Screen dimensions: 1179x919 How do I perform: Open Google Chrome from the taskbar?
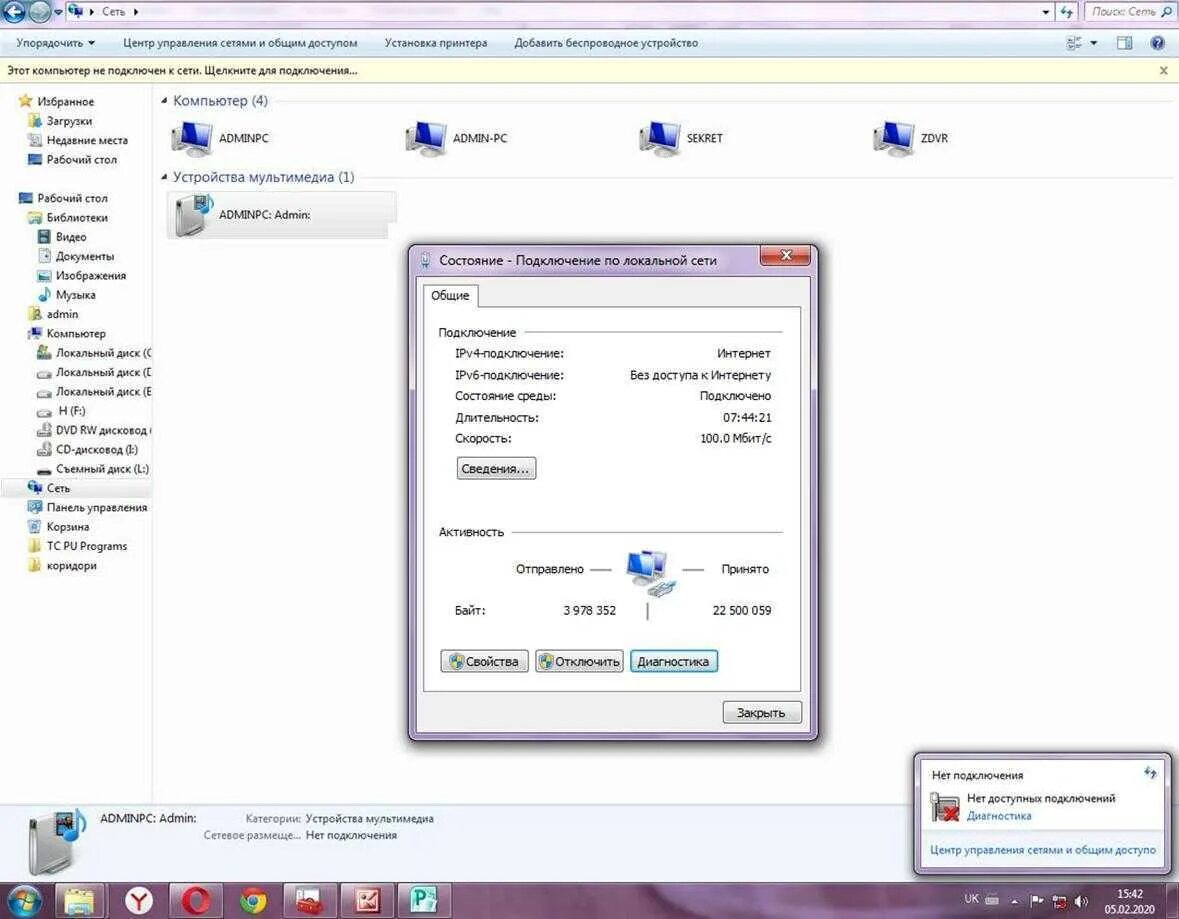pyautogui.click(x=253, y=901)
